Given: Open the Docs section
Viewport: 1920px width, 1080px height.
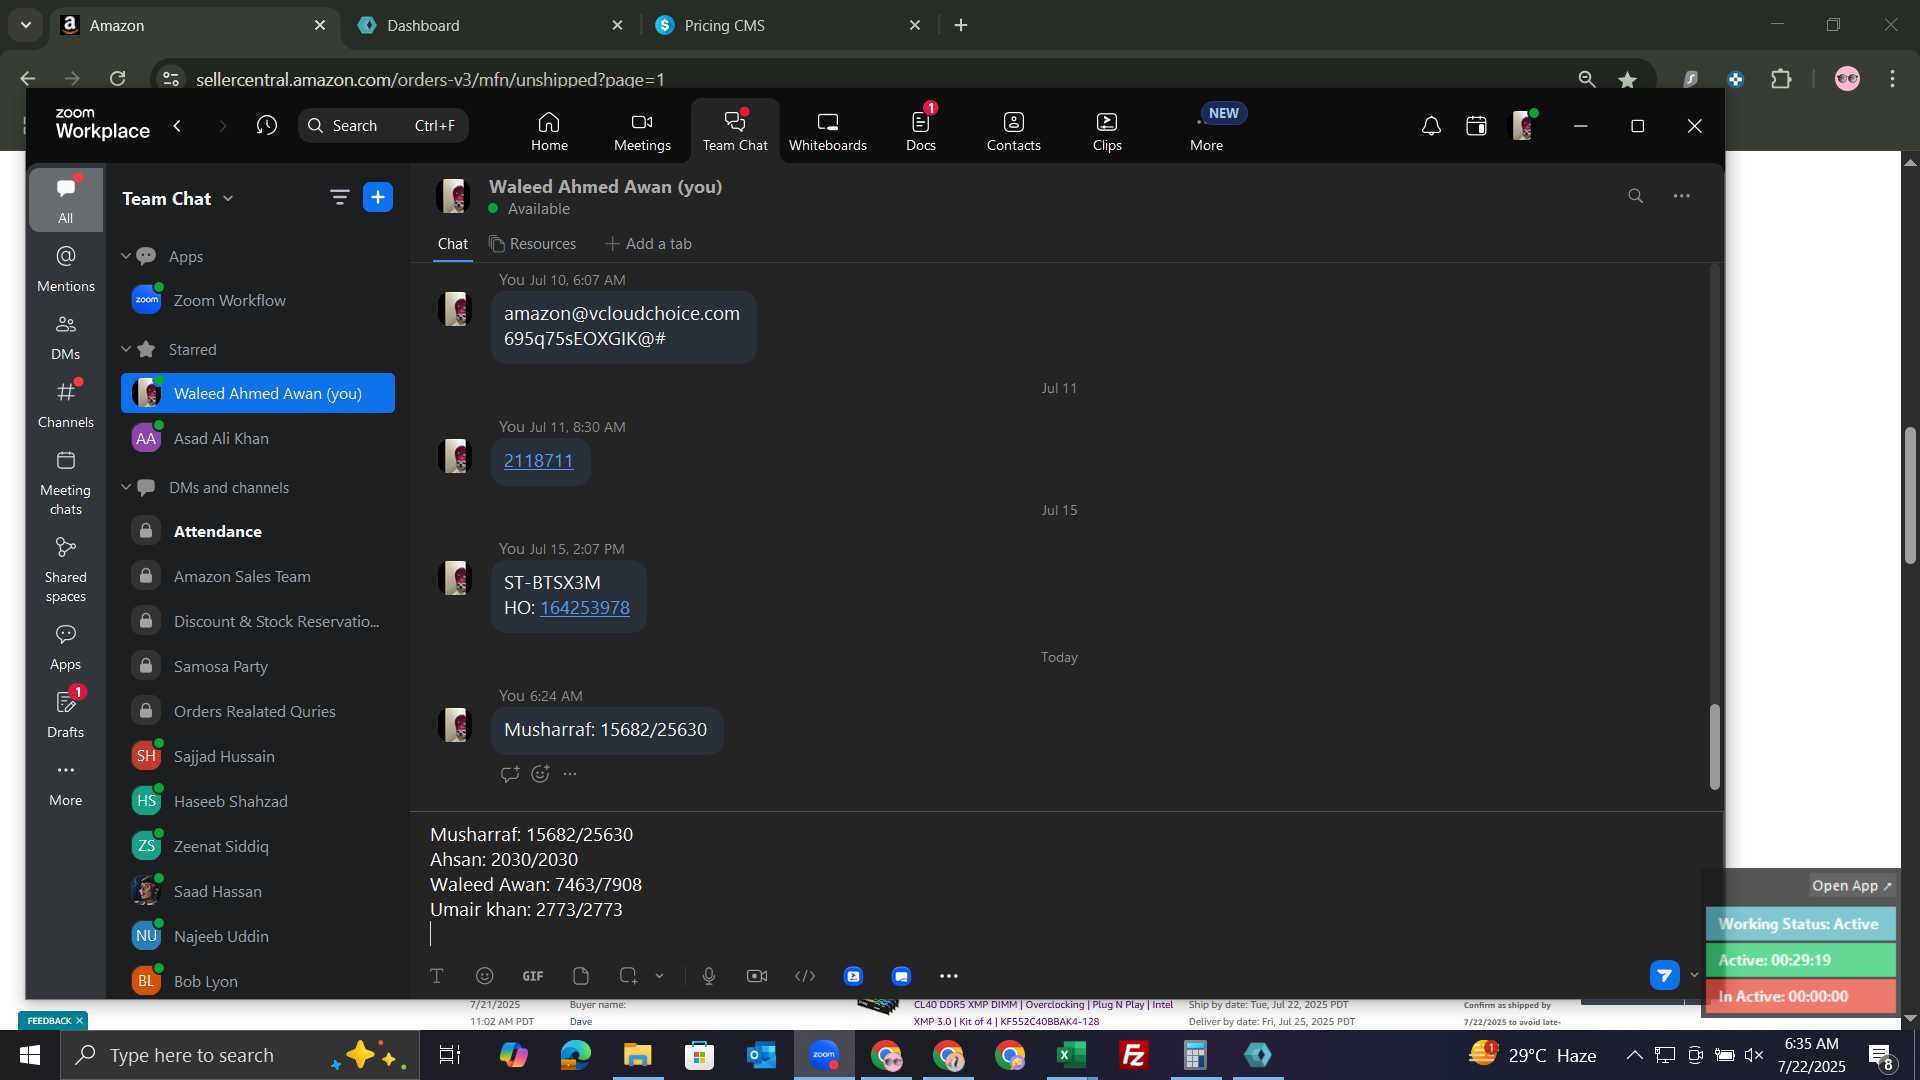Looking at the screenshot, I should pyautogui.click(x=921, y=131).
